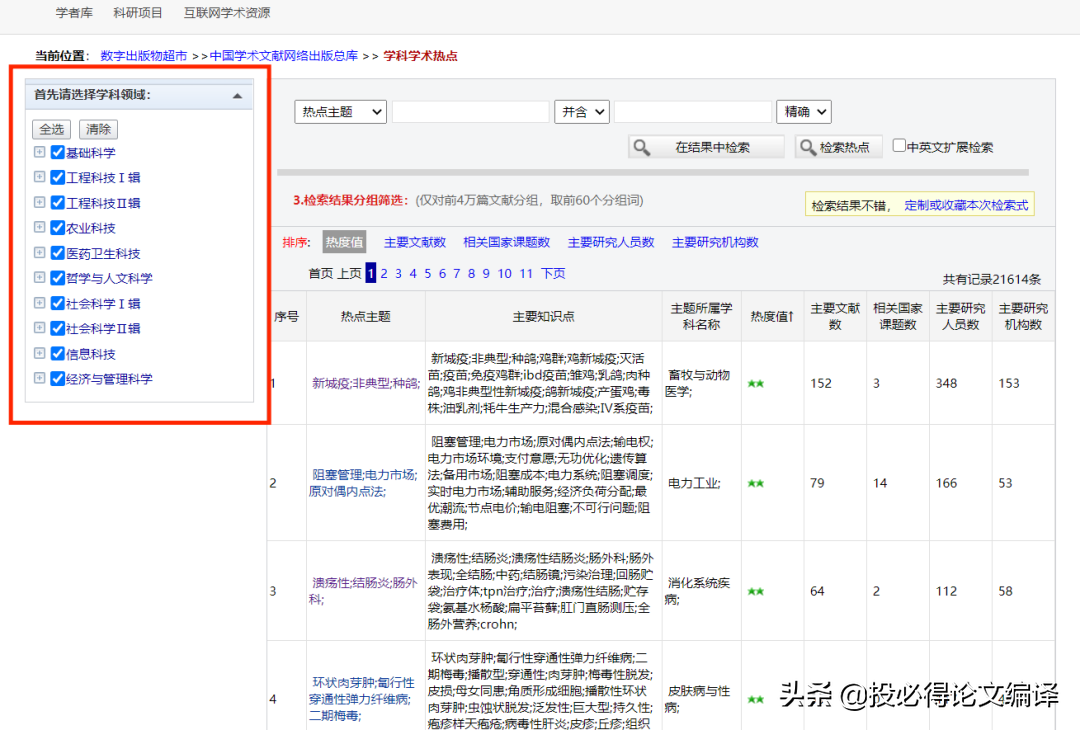Open the 学者库 menu item

tap(75, 13)
